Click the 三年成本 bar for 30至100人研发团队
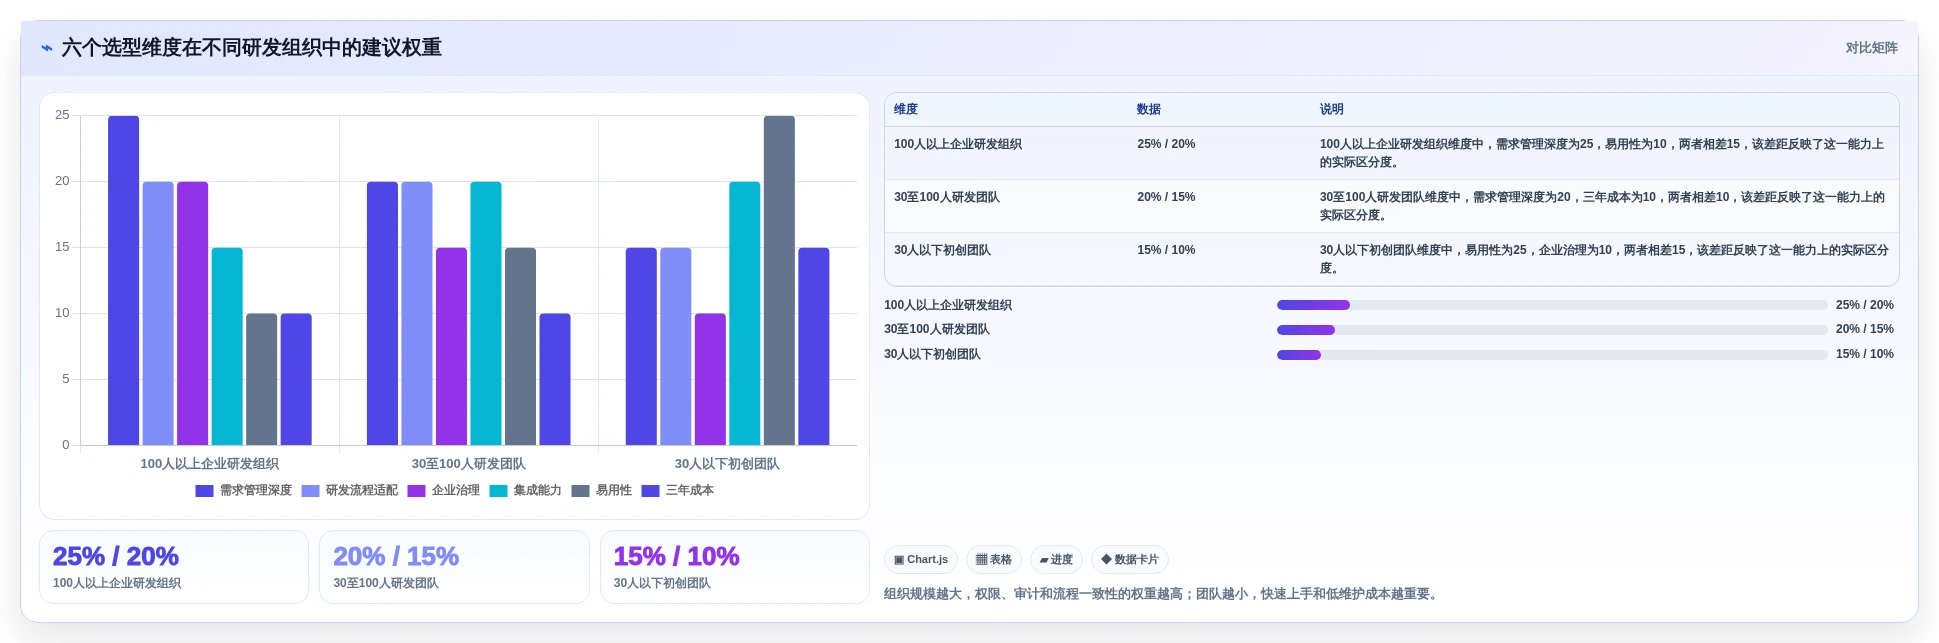This screenshot has width=1939, height=643. pyautogui.click(x=555, y=379)
